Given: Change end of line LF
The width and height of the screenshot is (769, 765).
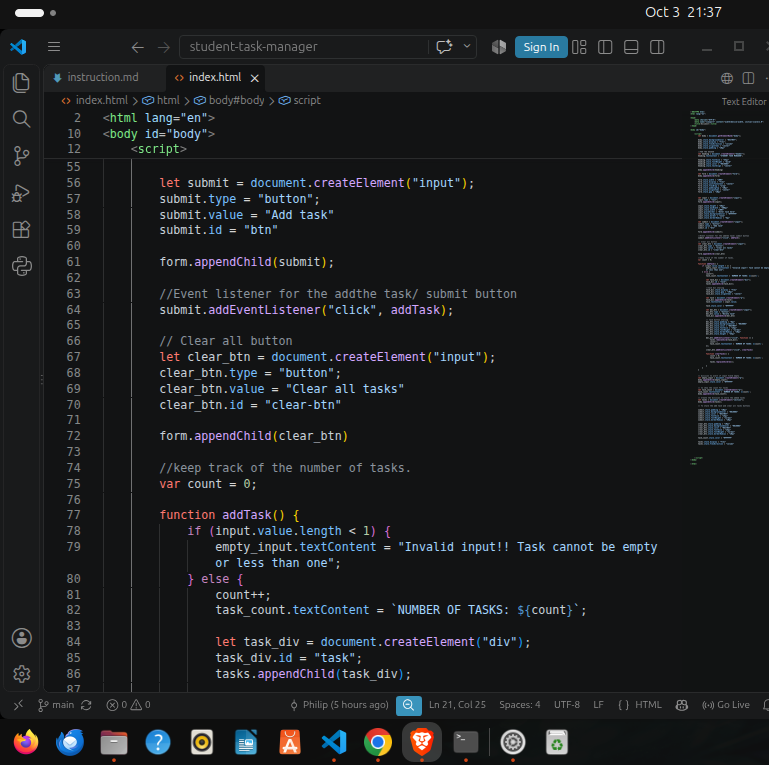Looking at the screenshot, I should click(598, 705).
